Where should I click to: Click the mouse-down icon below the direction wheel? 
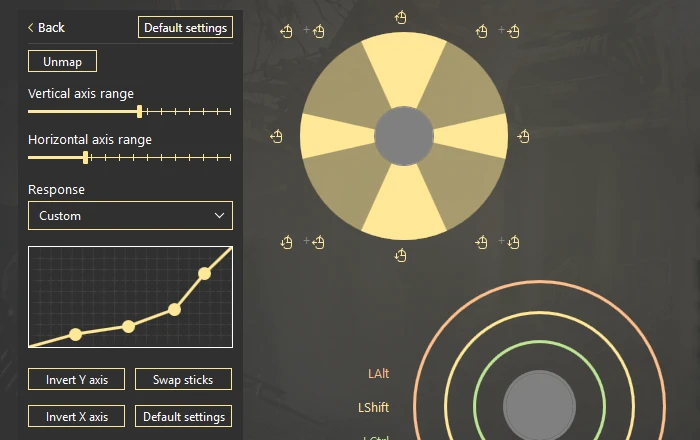(400, 256)
